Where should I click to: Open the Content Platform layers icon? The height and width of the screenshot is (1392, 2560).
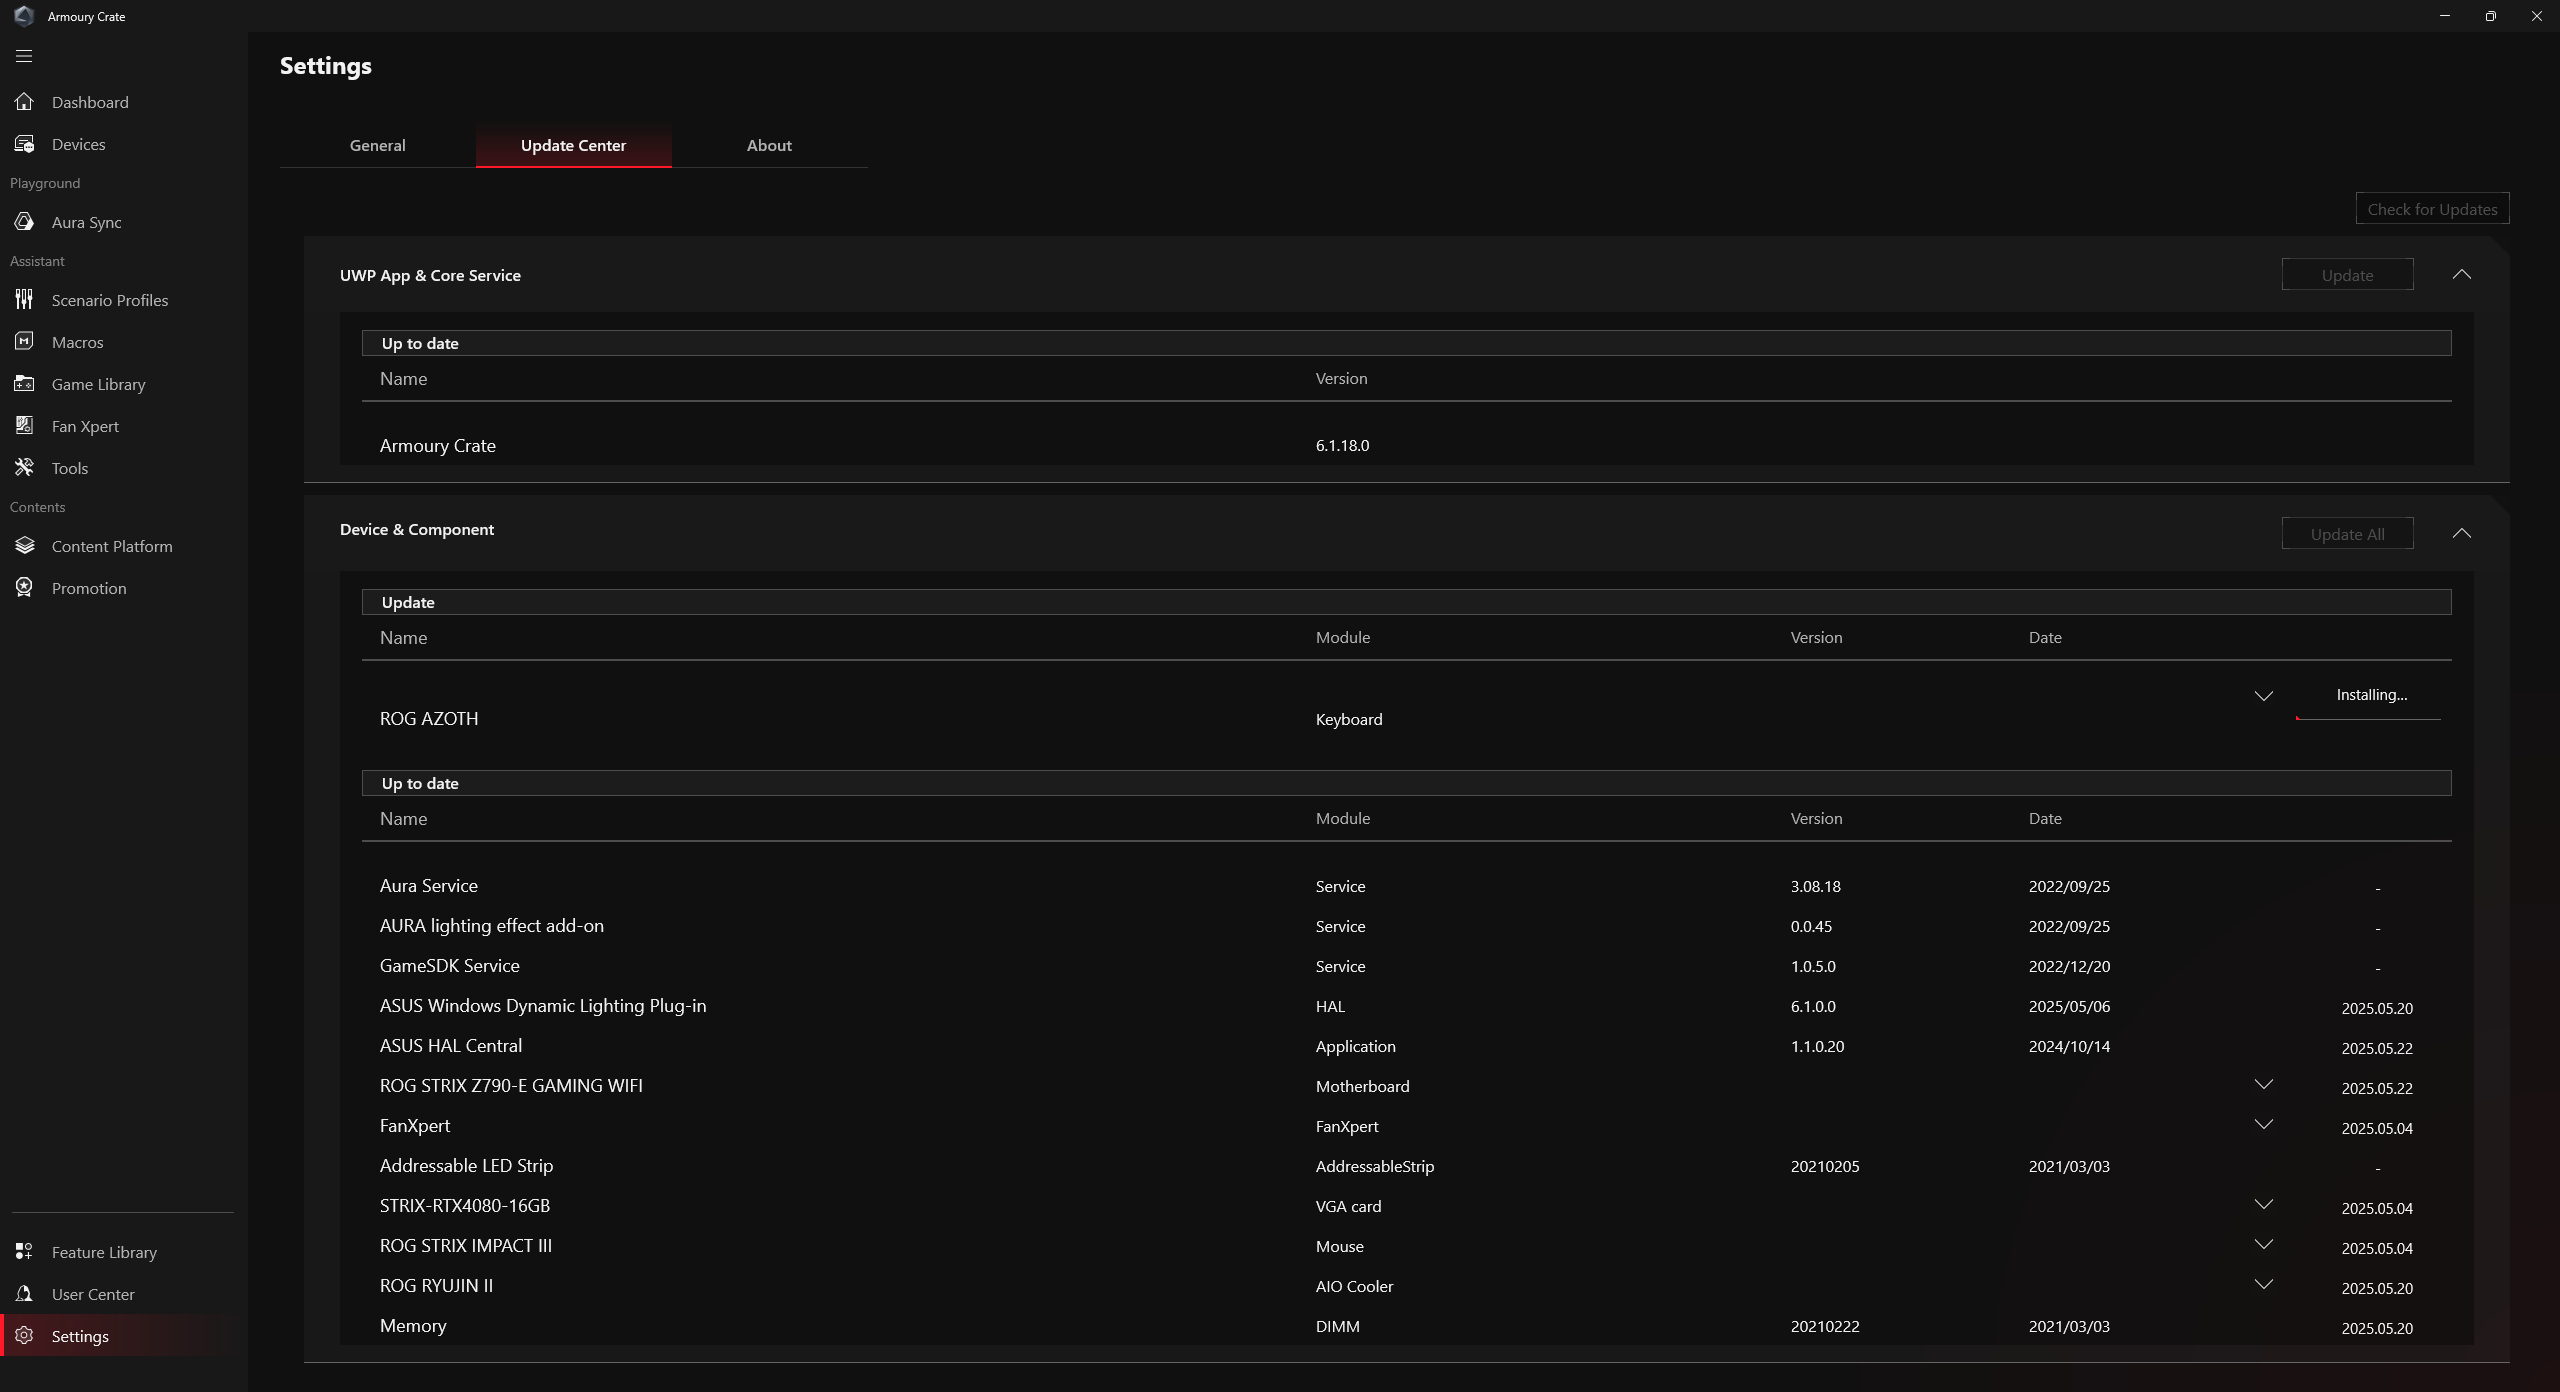(x=24, y=546)
